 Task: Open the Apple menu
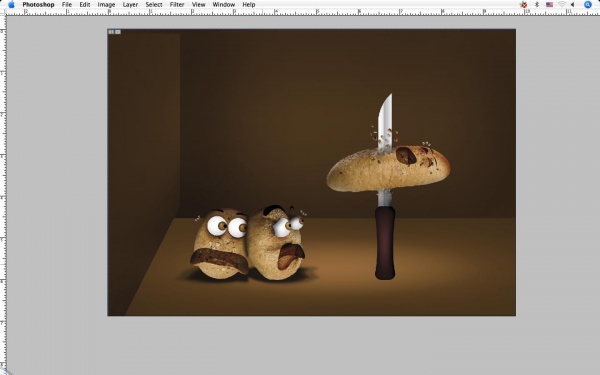[x=11, y=5]
